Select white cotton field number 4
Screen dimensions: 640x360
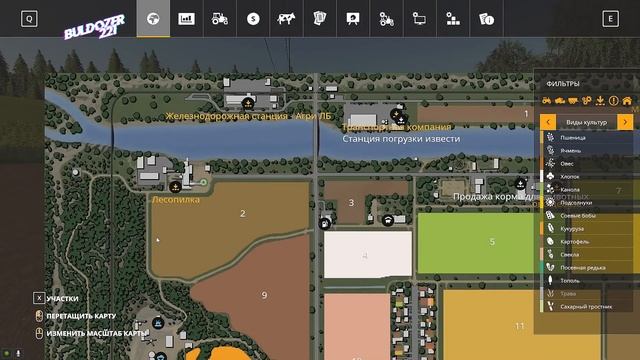[x=368, y=255]
